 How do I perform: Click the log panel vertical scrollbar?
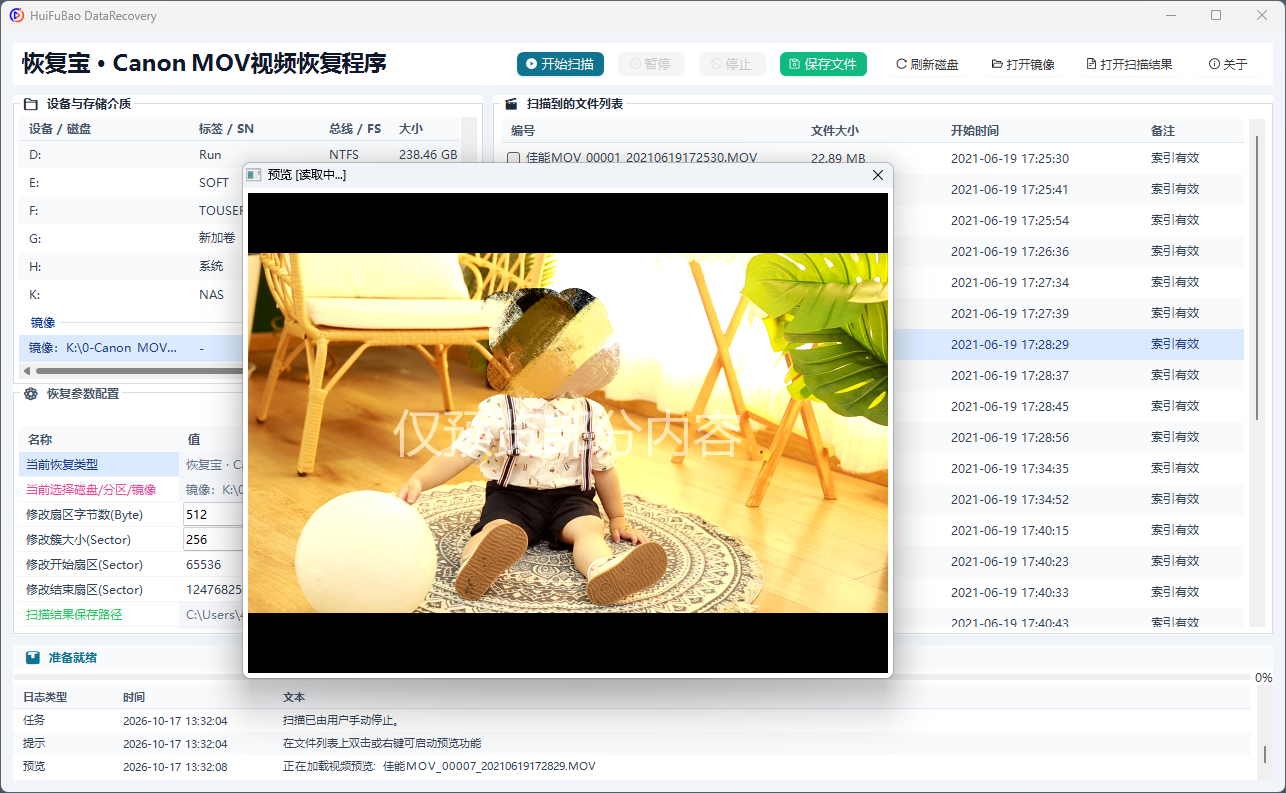1264,753
